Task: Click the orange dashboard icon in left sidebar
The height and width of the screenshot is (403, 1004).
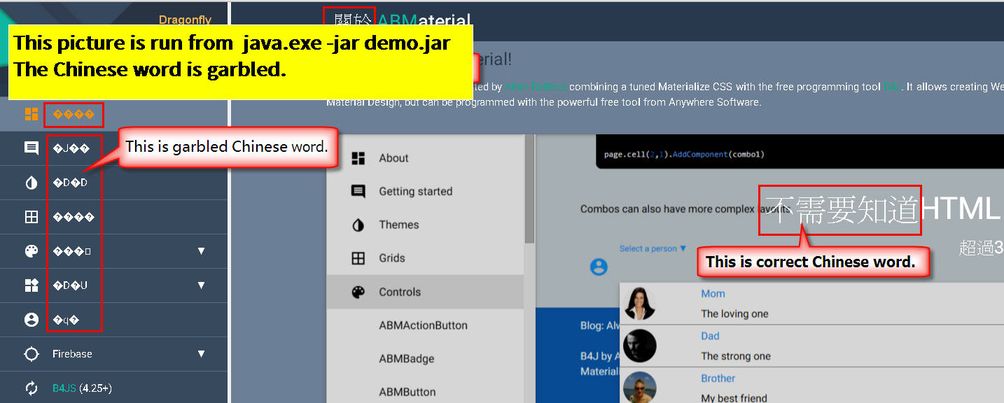Action: pyautogui.click(x=31, y=114)
